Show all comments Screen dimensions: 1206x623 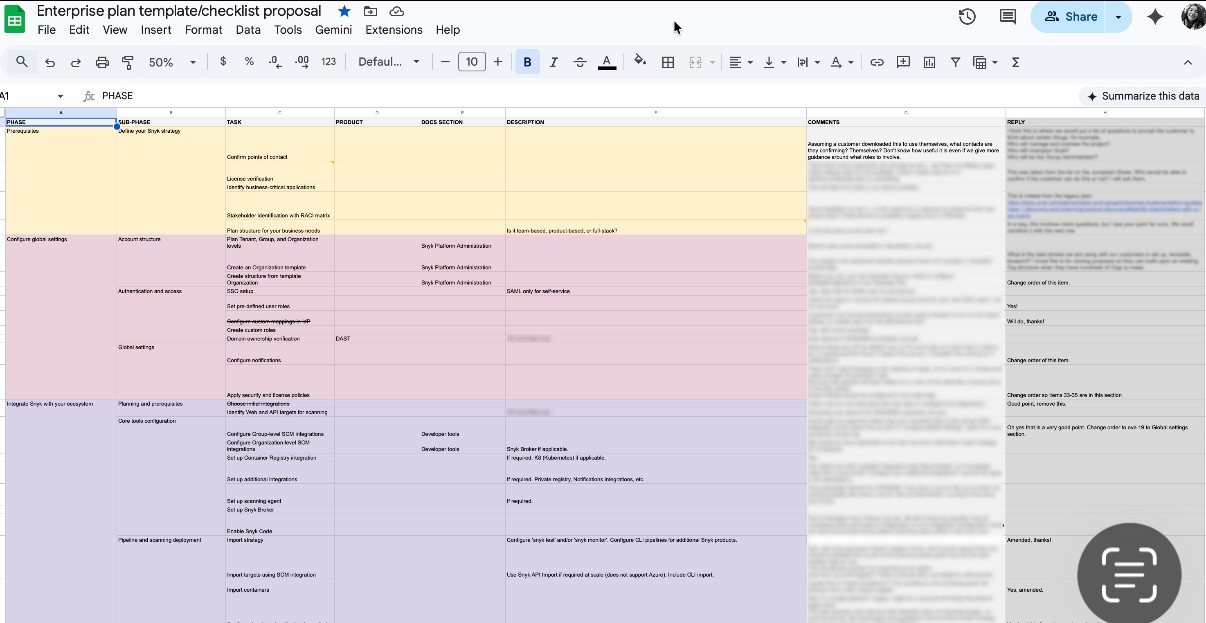point(1006,16)
